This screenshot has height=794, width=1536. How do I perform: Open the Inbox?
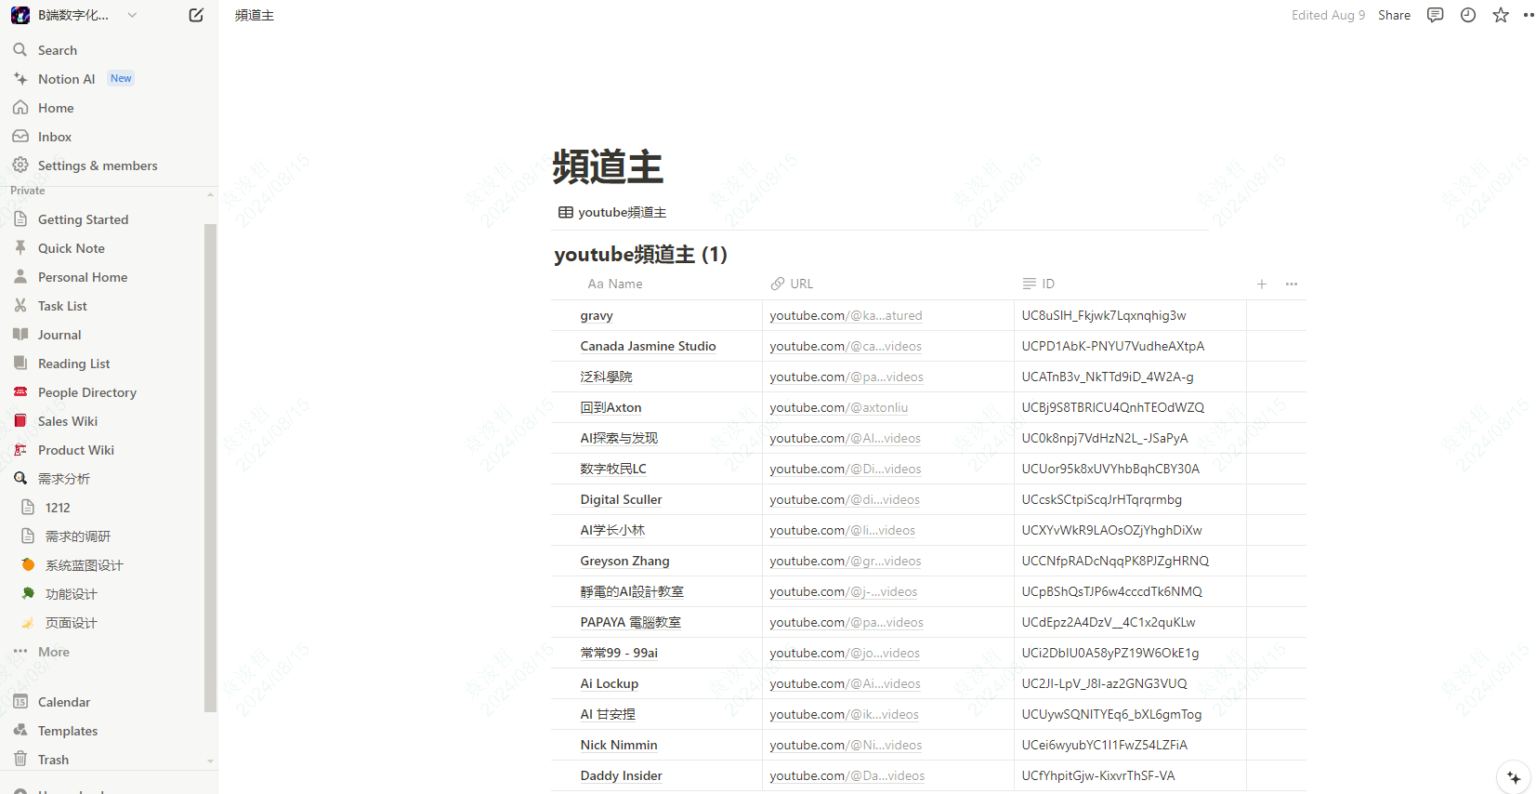point(55,136)
